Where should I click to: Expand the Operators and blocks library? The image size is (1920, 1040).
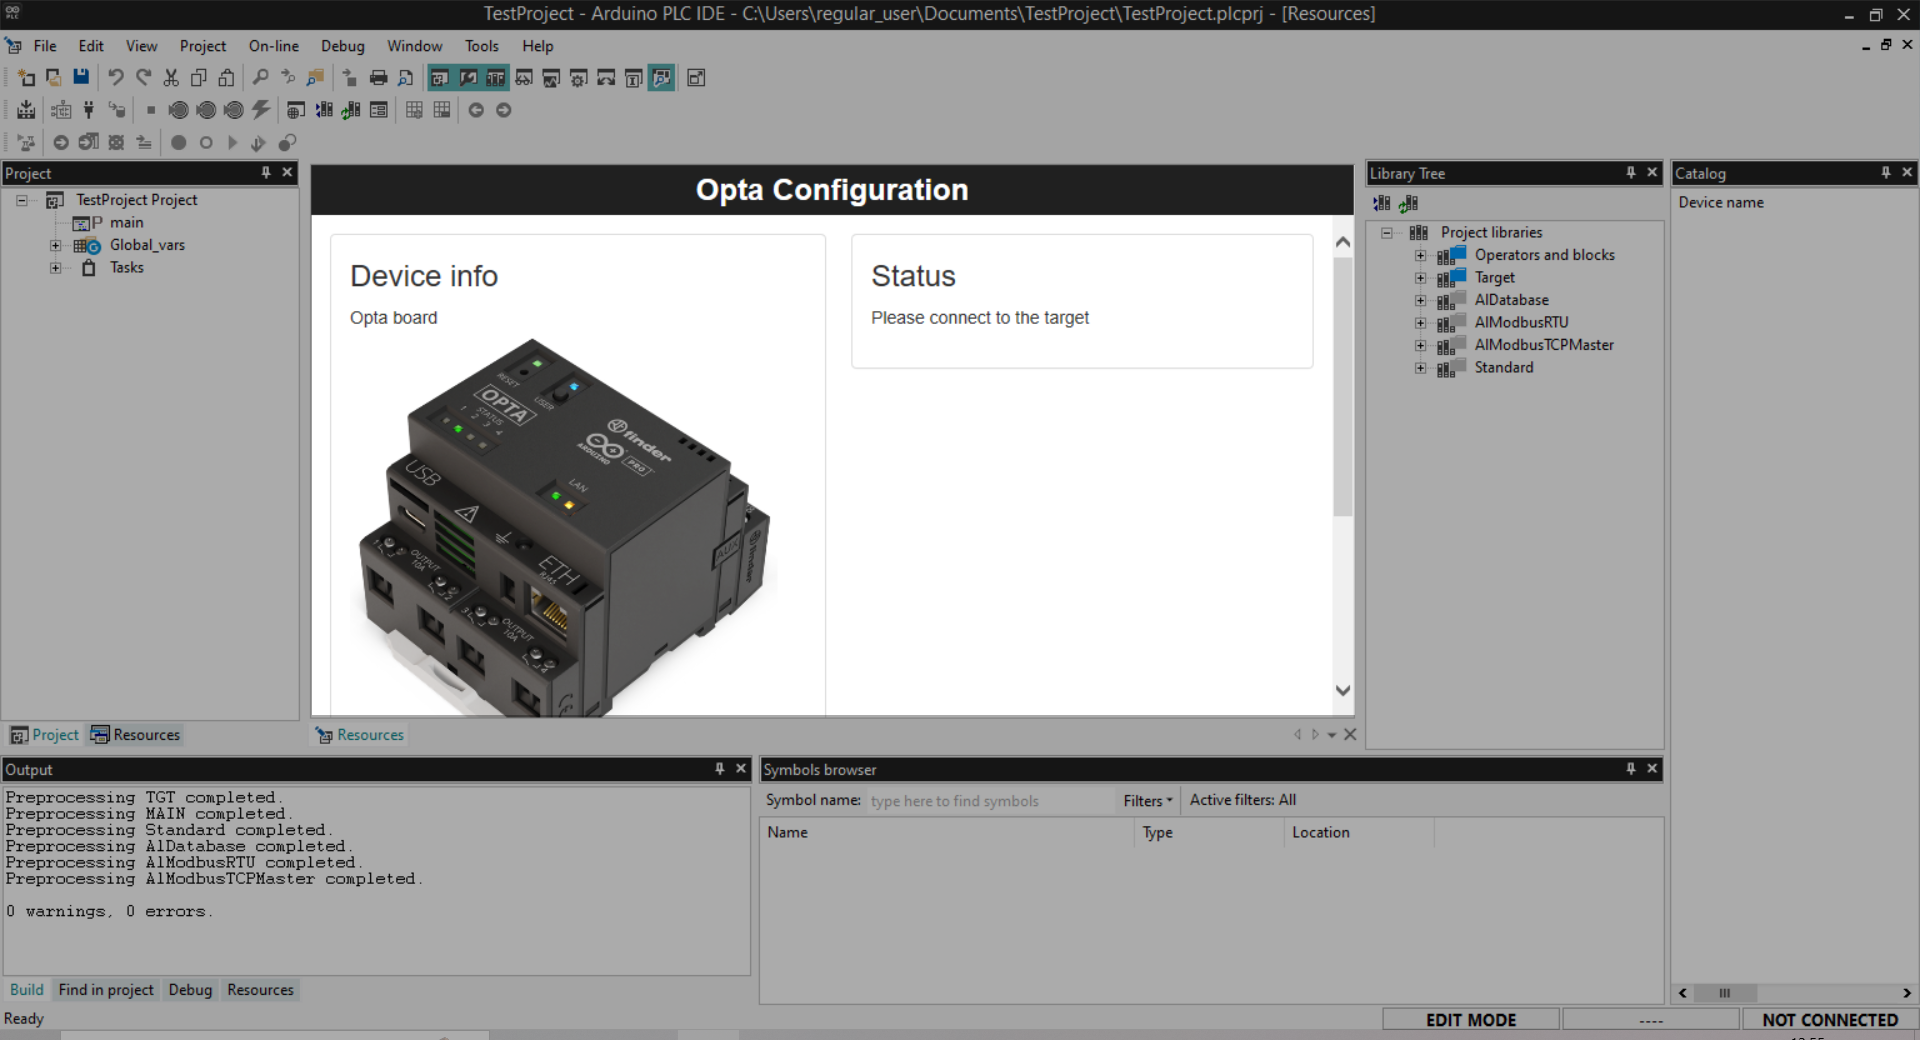click(x=1421, y=255)
